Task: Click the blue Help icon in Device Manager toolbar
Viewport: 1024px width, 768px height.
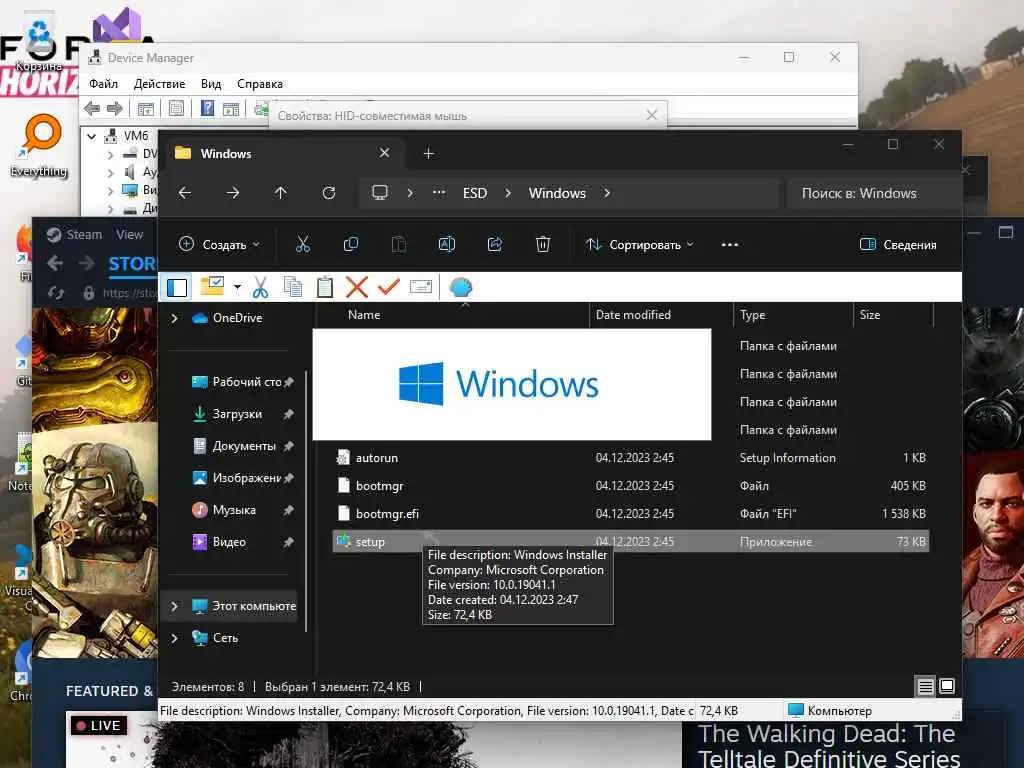Action: tap(207, 108)
